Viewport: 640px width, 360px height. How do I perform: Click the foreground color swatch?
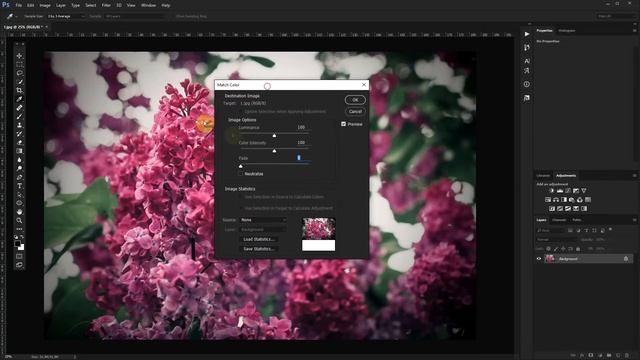(18, 244)
